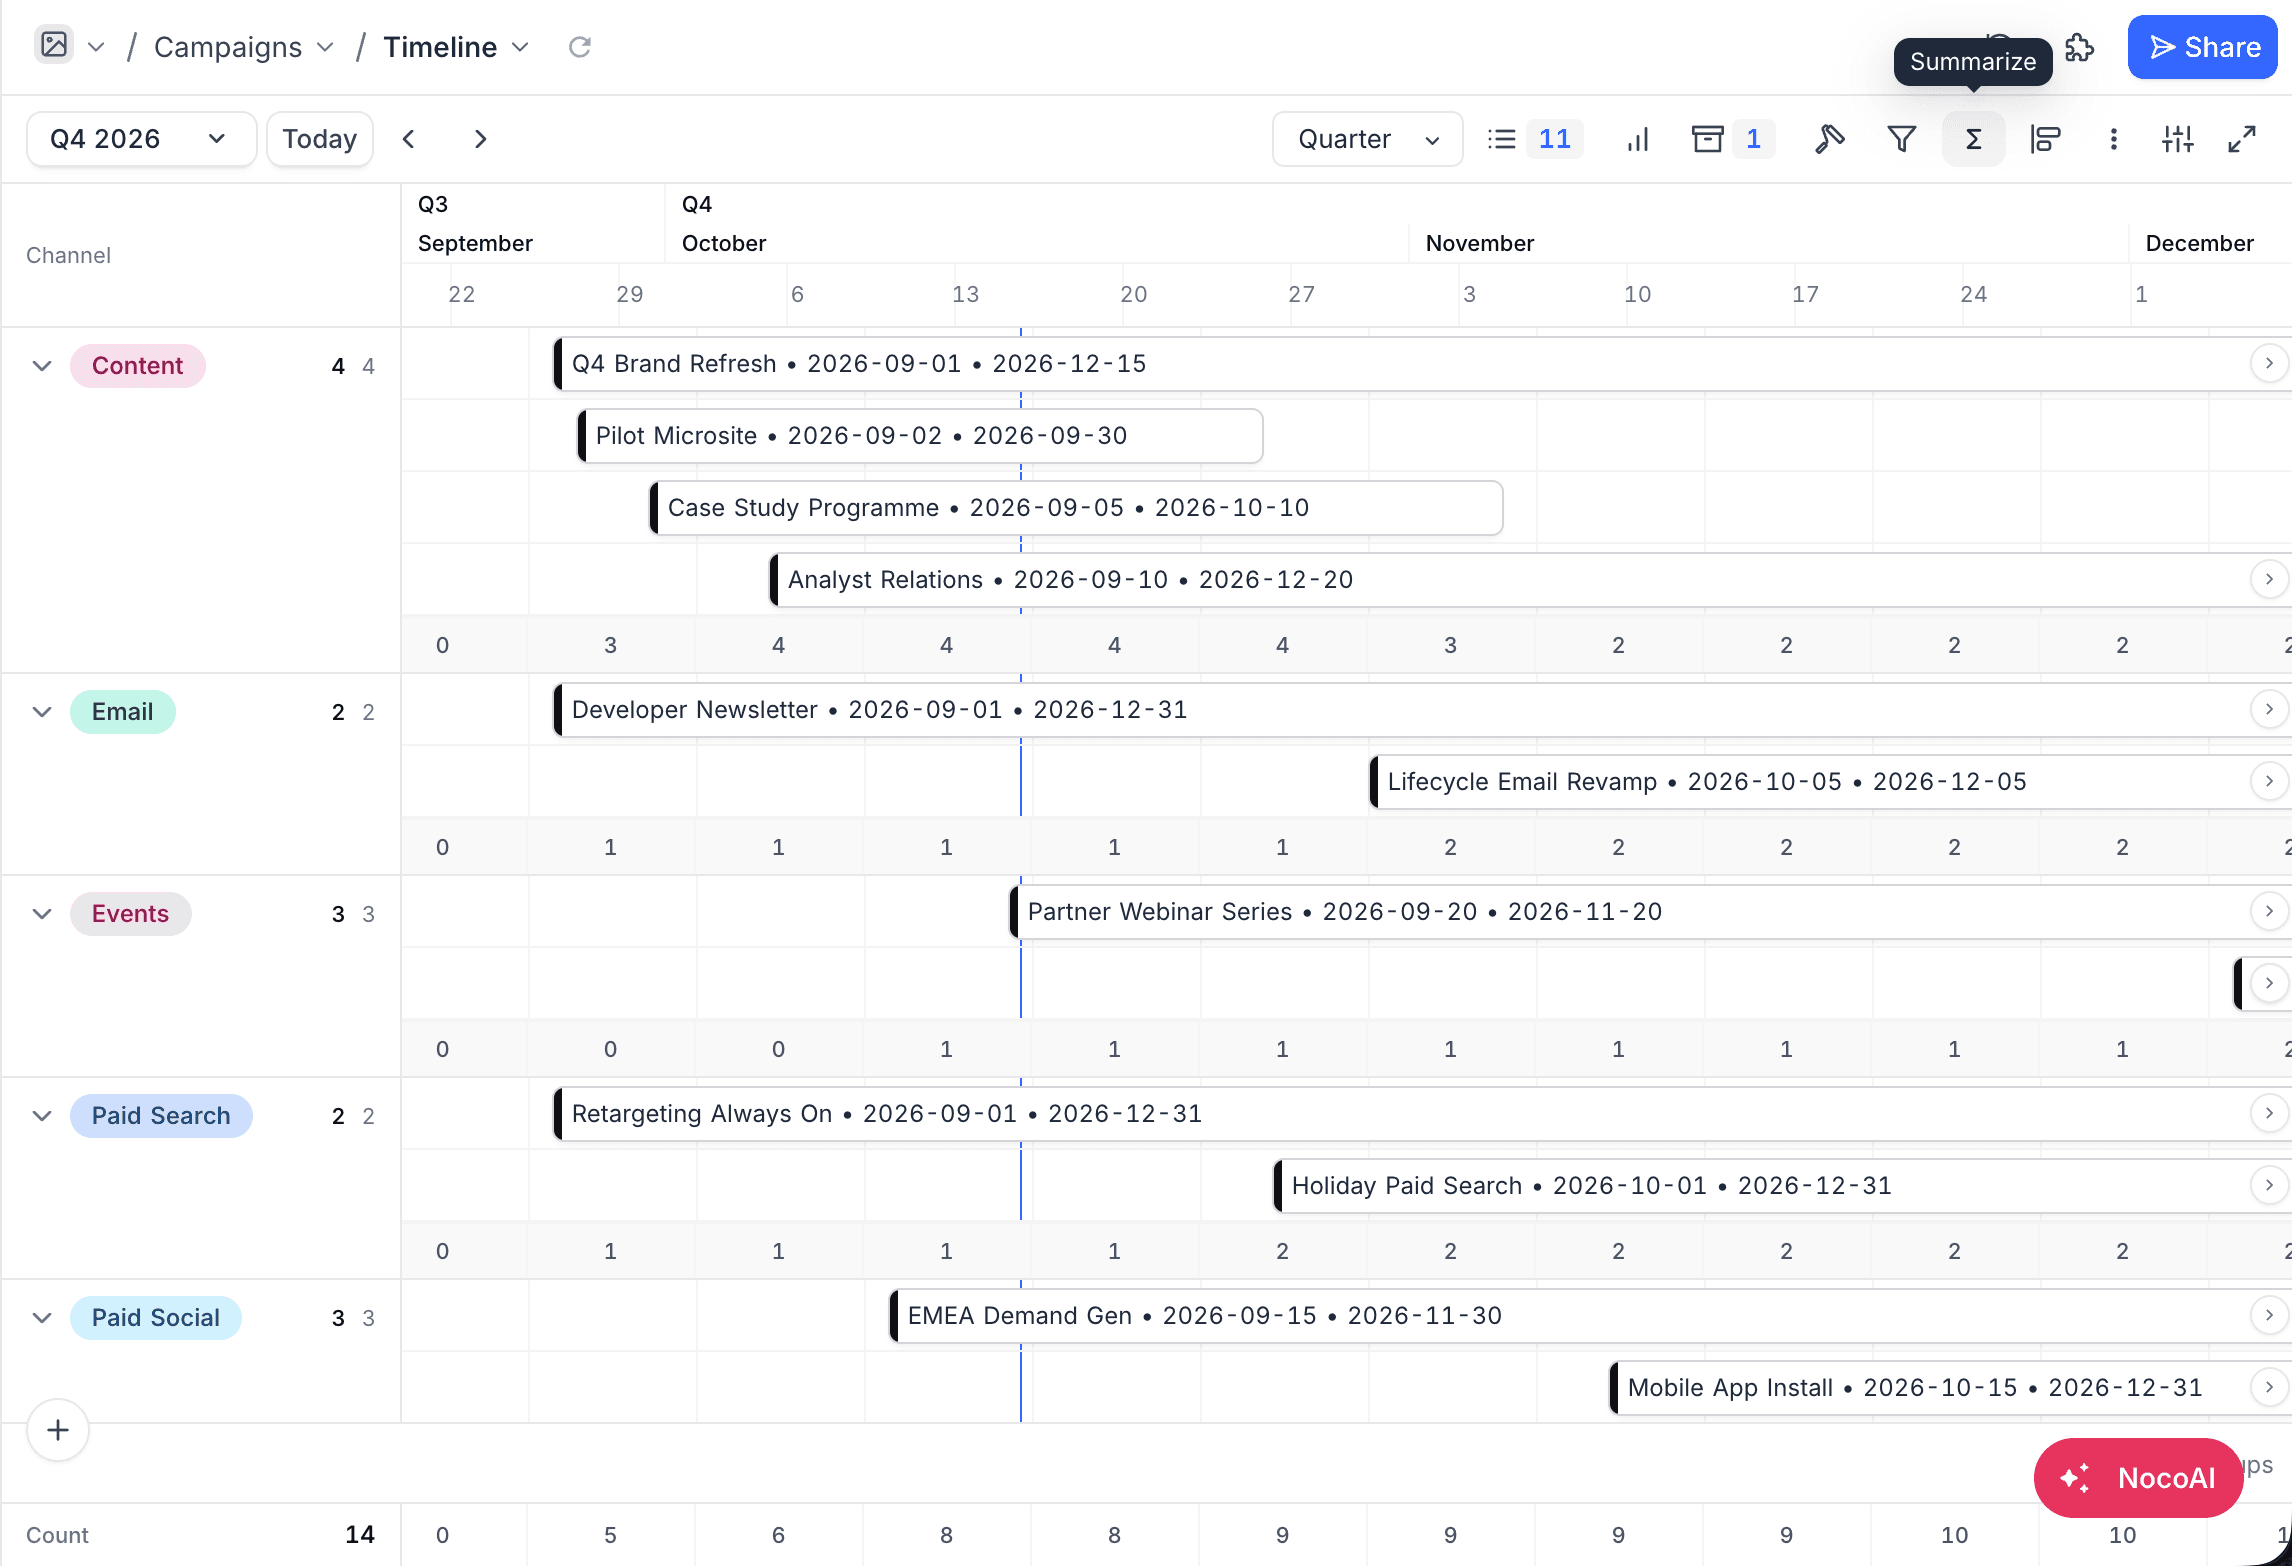This screenshot has width=2292, height=1566.
Task: Open the settings sliders icon
Action: point(2177,139)
